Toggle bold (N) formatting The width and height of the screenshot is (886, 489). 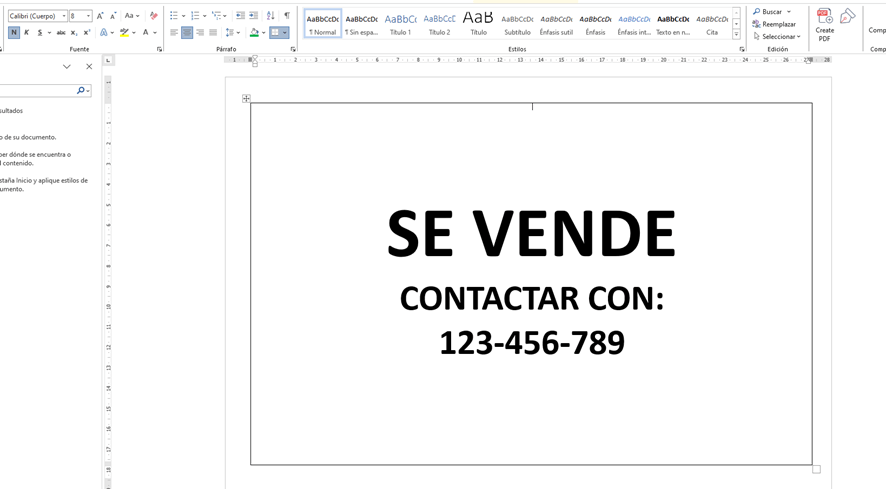pos(14,33)
